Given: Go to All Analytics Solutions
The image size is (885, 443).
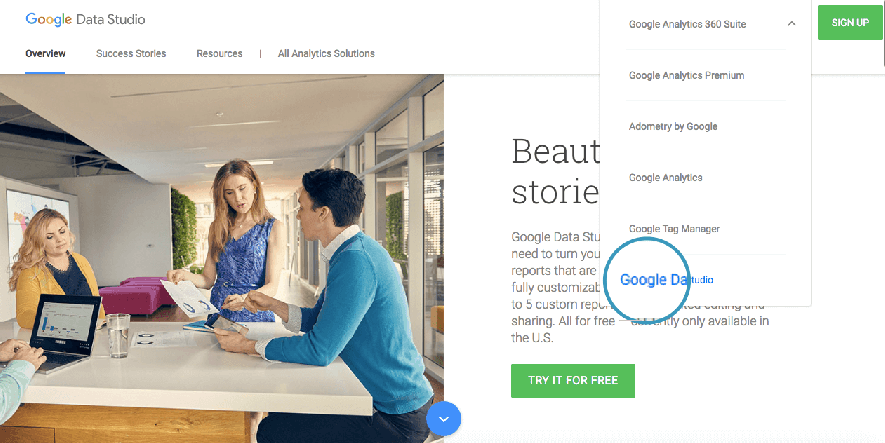Looking at the screenshot, I should click(x=326, y=54).
